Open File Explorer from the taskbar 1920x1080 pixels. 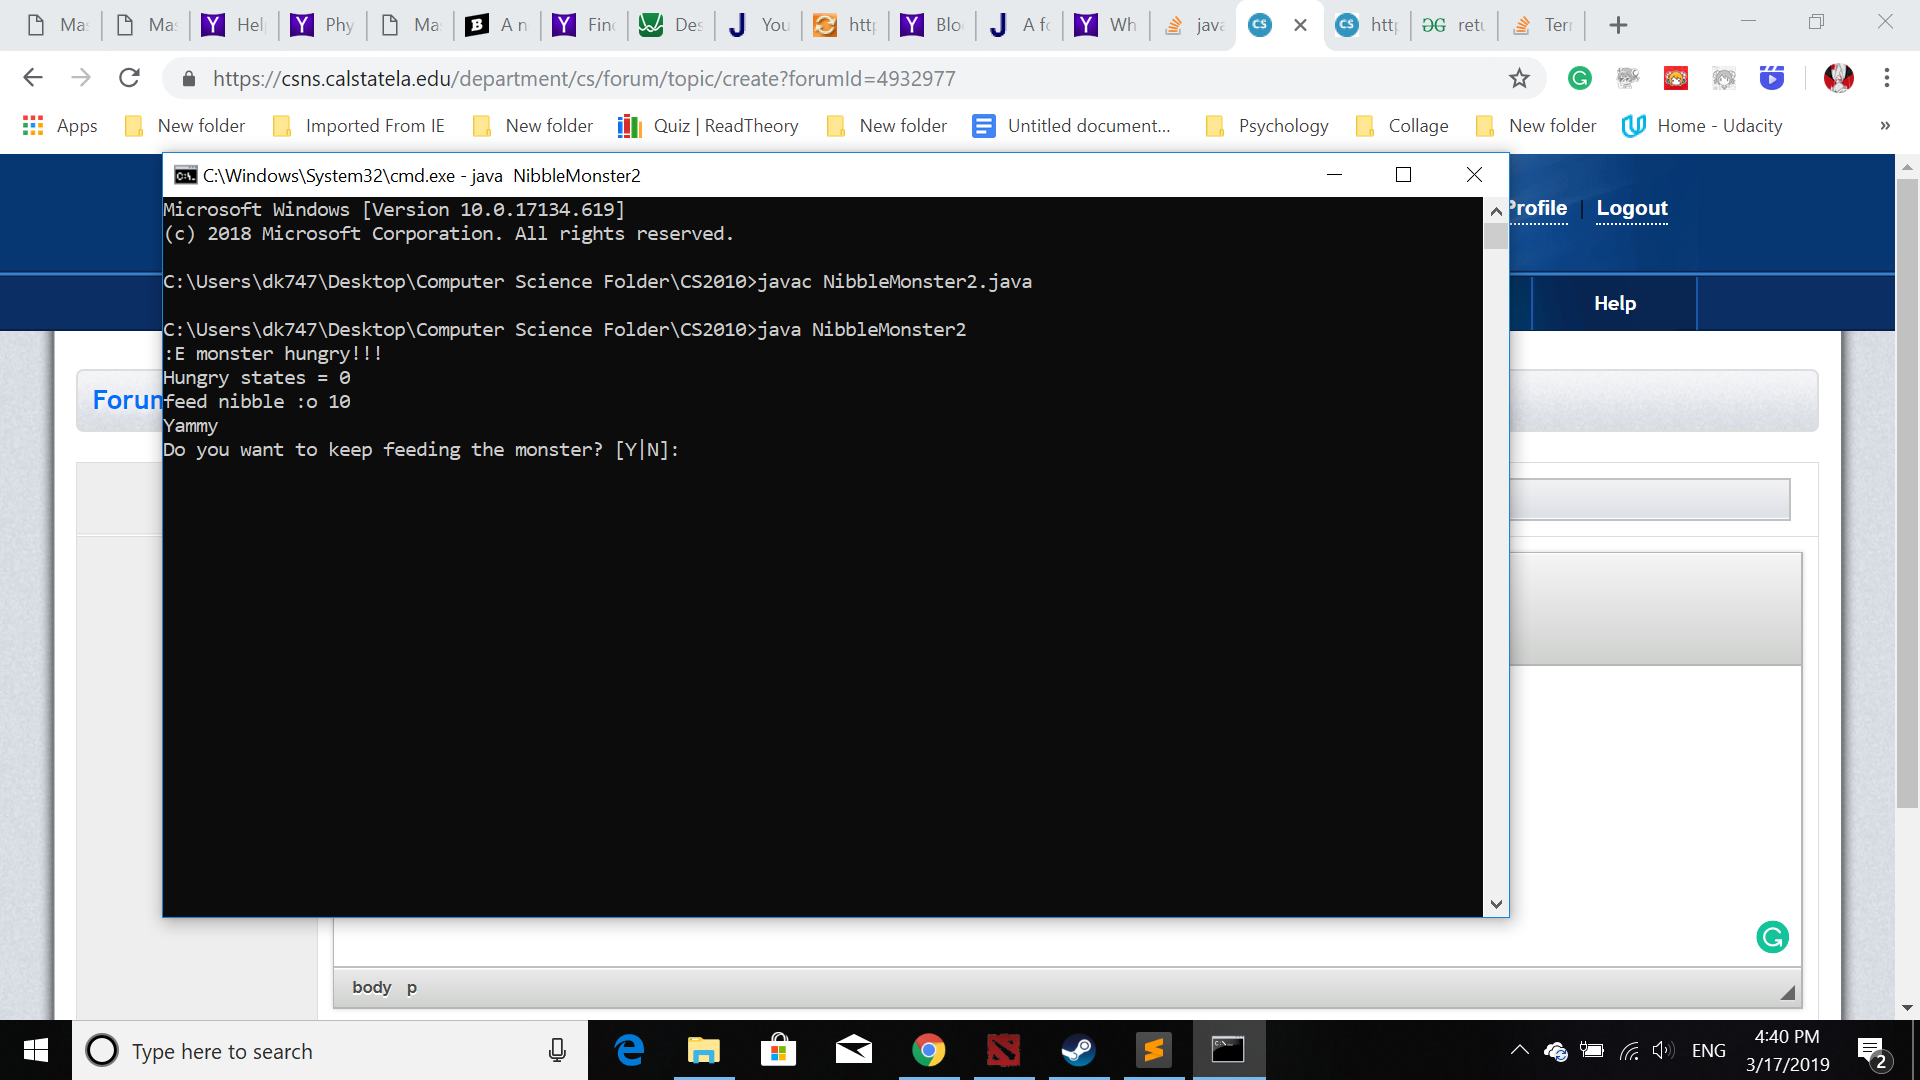(x=704, y=1050)
